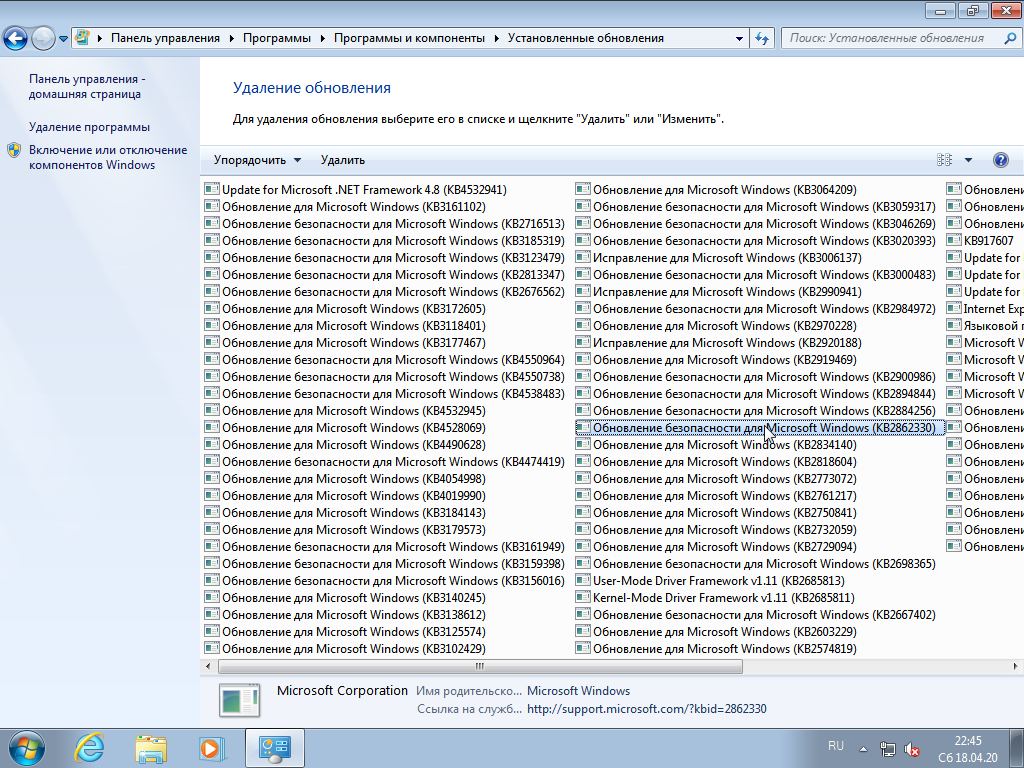The image size is (1024, 768).
Task: Open Windows Media Player from taskbar
Action: coord(212,748)
